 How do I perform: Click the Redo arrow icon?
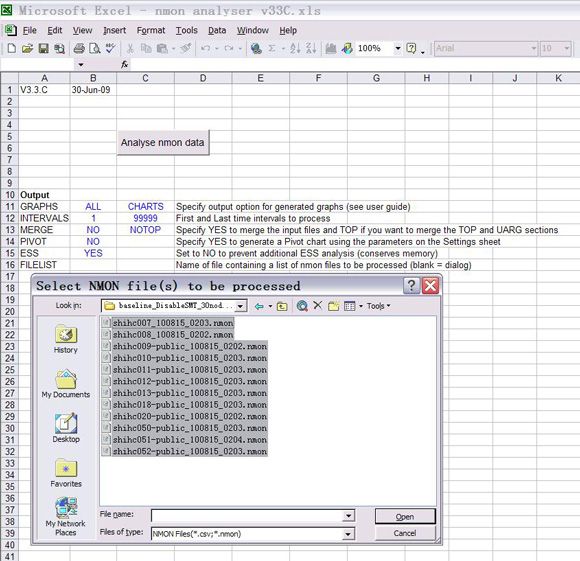tap(229, 48)
